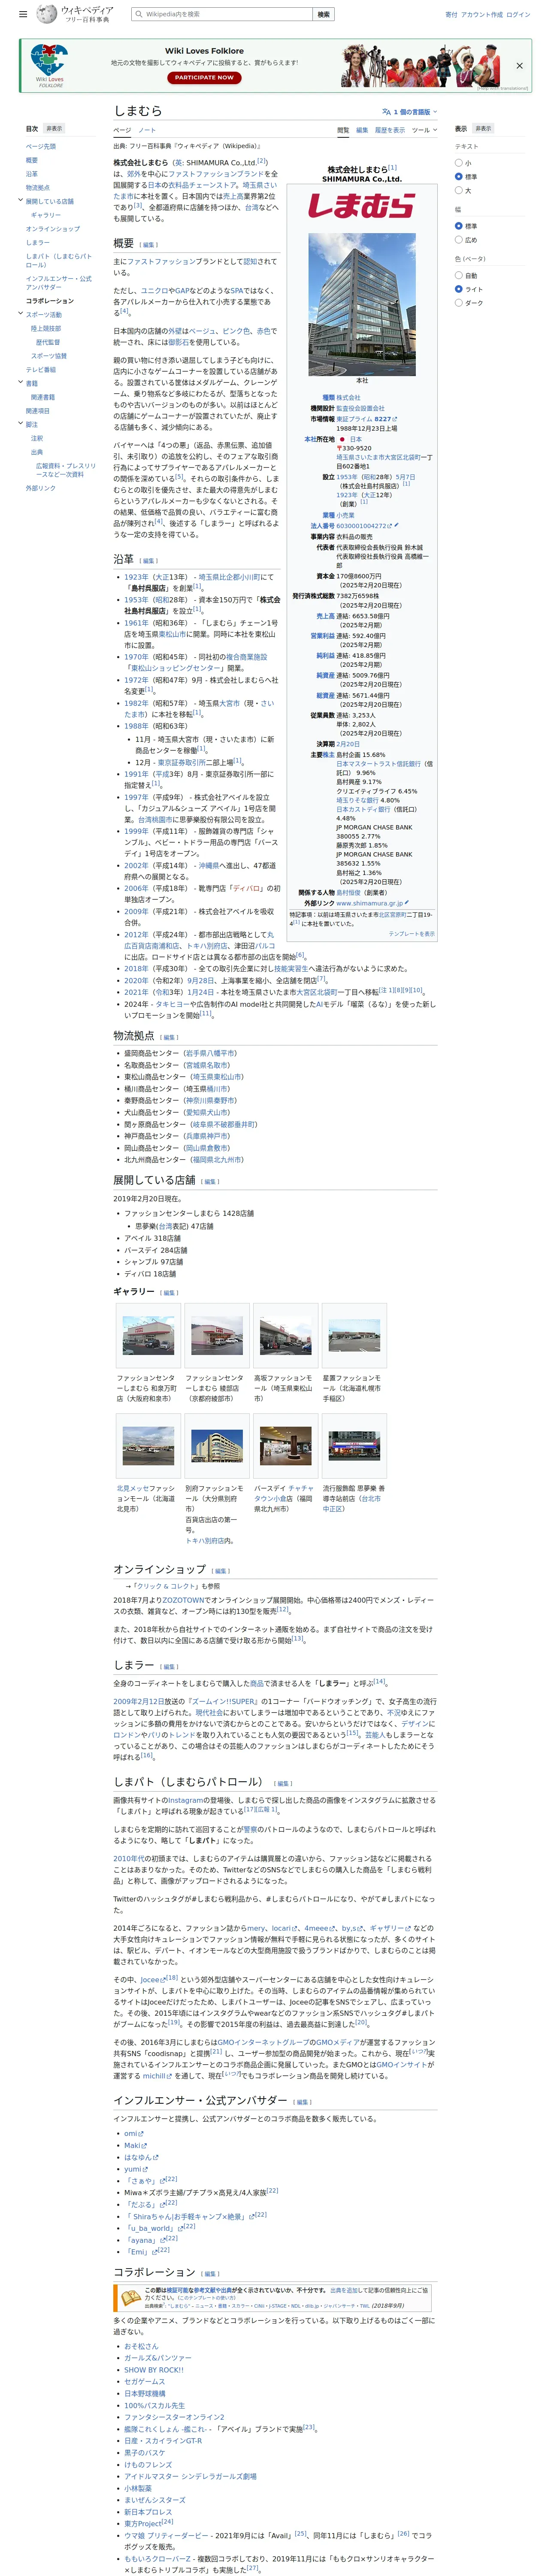Screen dimensions: 551x2576
Task: Open 星置ファッションモール gallery thumbnail
Action: tap(354, 1336)
